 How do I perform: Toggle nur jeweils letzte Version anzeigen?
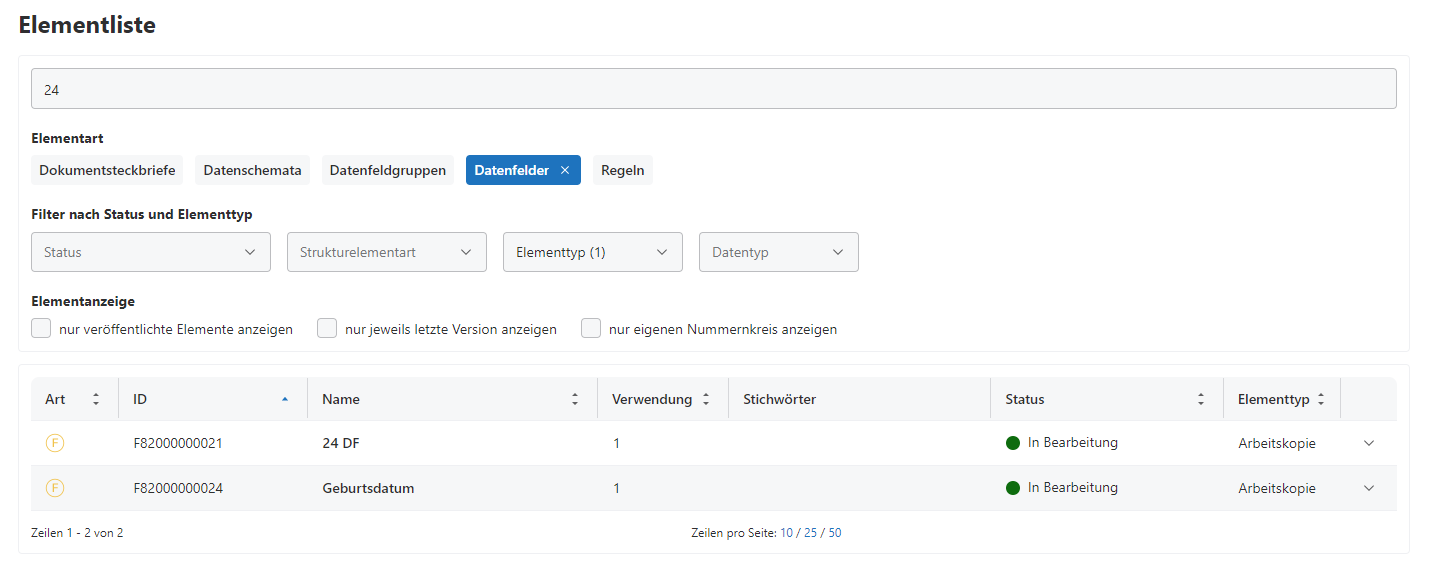coord(327,329)
